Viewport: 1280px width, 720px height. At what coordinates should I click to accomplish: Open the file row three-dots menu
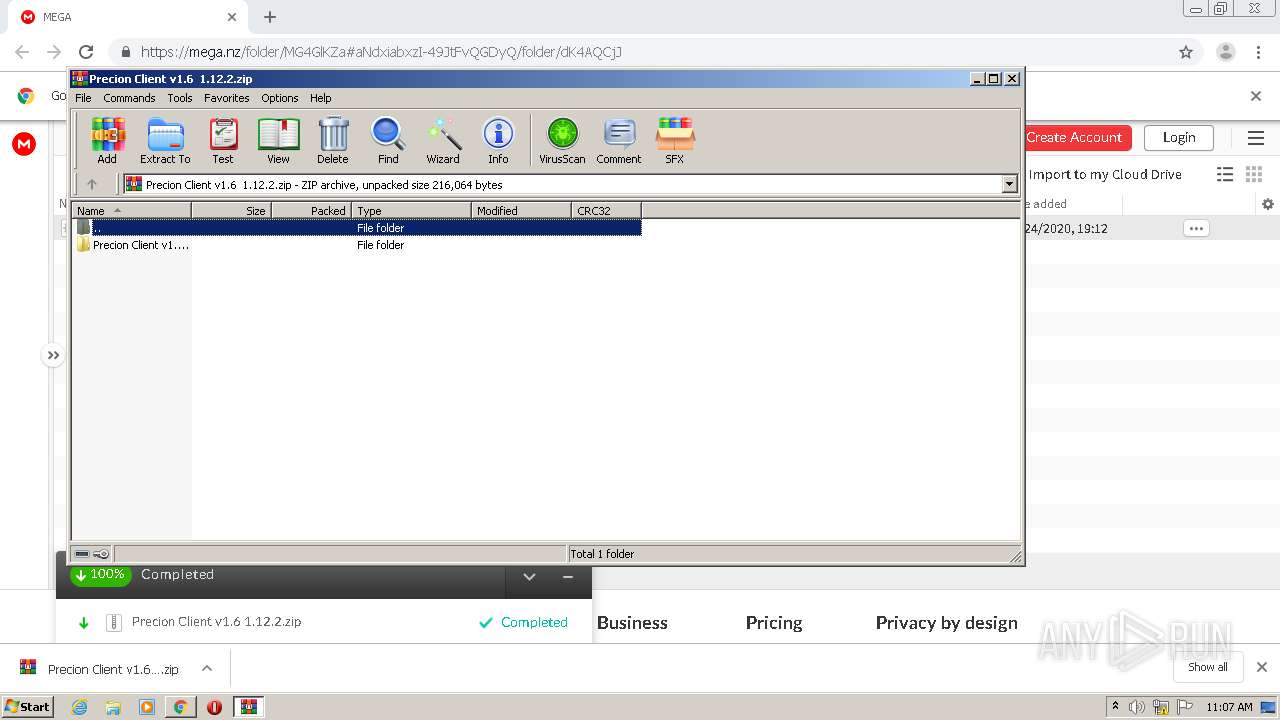[x=1196, y=228]
